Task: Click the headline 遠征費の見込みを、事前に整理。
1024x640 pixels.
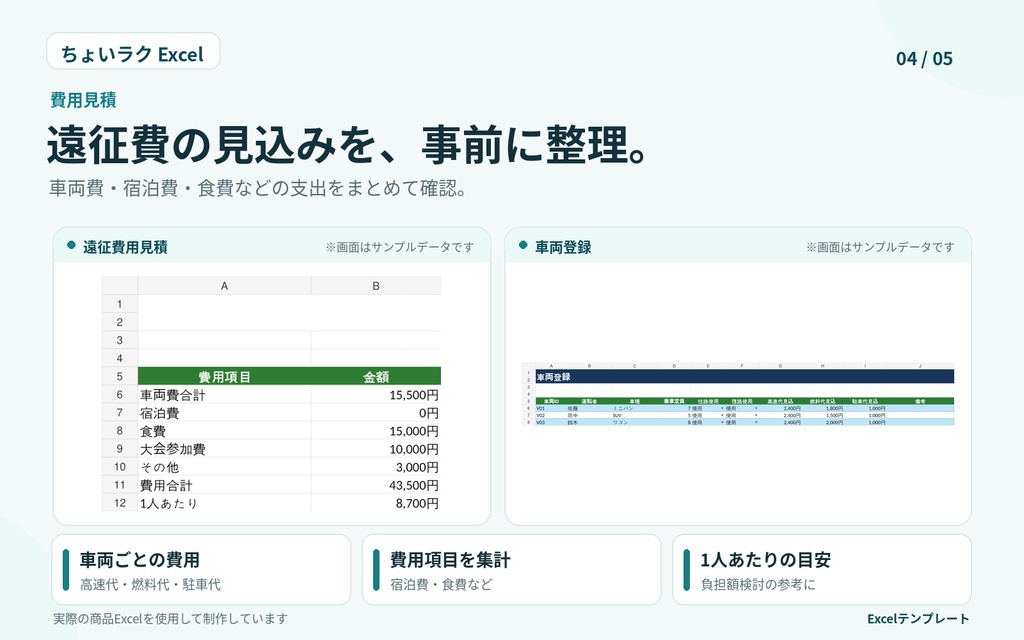Action: (348, 144)
